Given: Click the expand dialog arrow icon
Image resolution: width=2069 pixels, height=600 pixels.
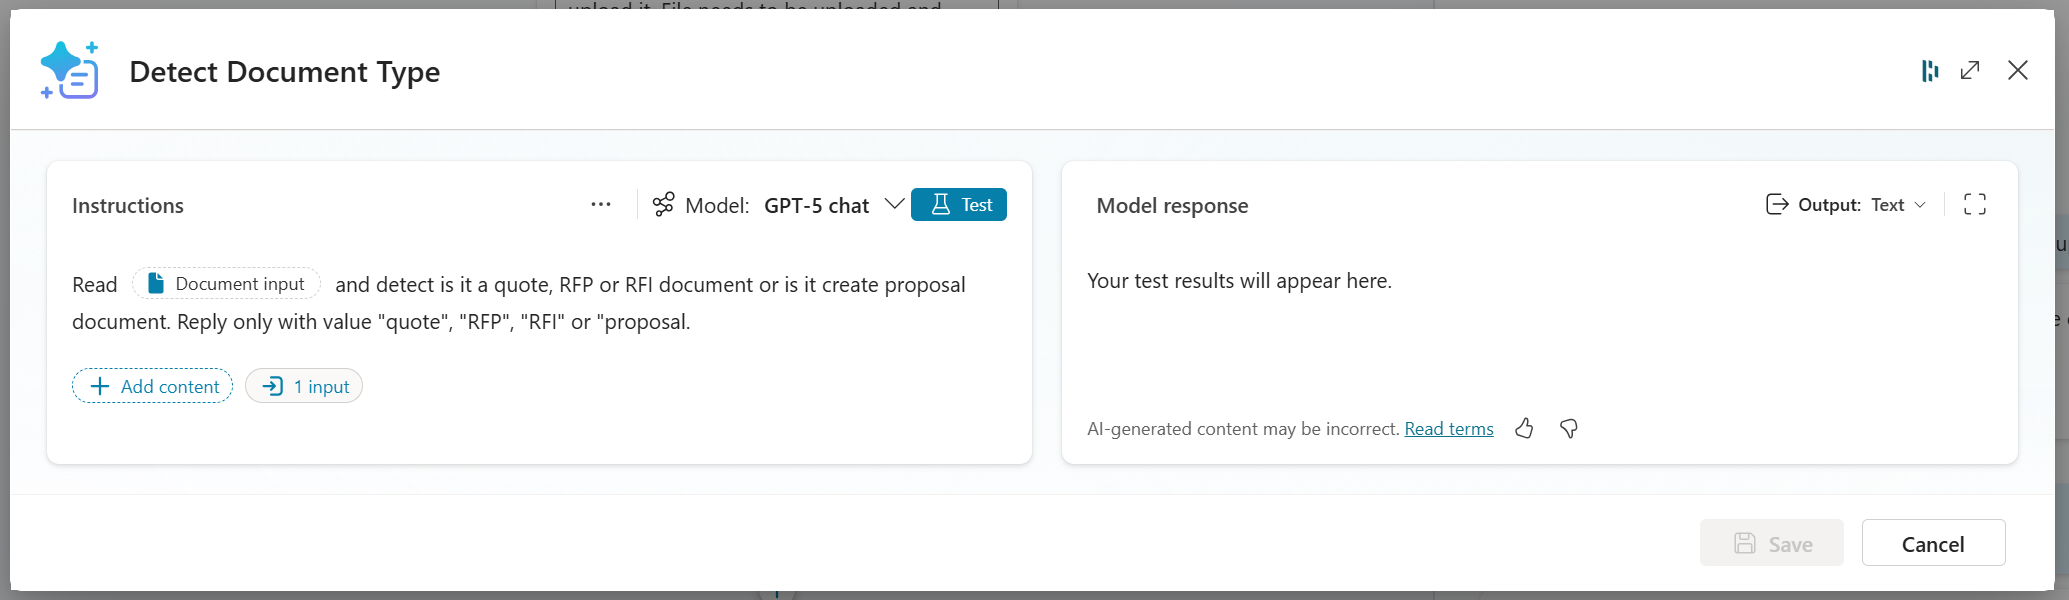Looking at the screenshot, I should (1970, 70).
